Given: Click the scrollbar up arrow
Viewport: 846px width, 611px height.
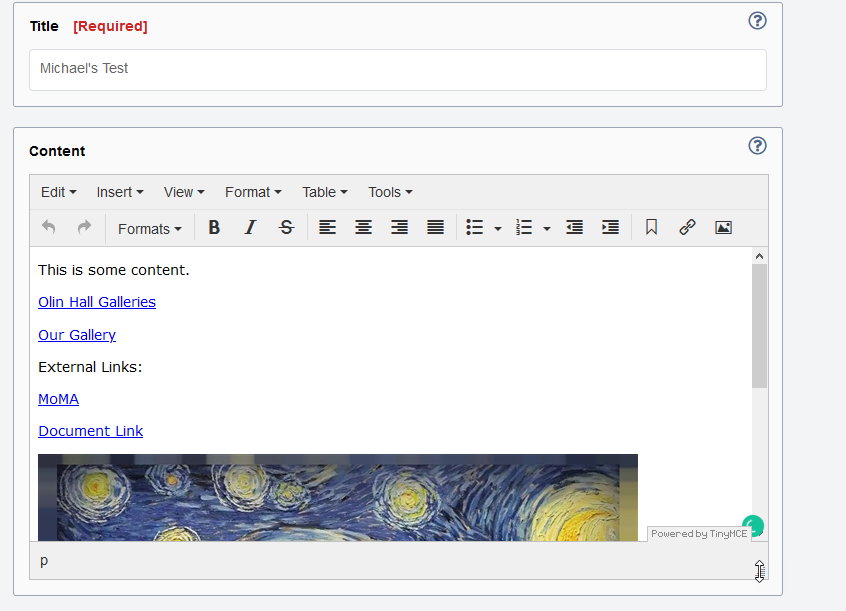Looking at the screenshot, I should coord(759,256).
